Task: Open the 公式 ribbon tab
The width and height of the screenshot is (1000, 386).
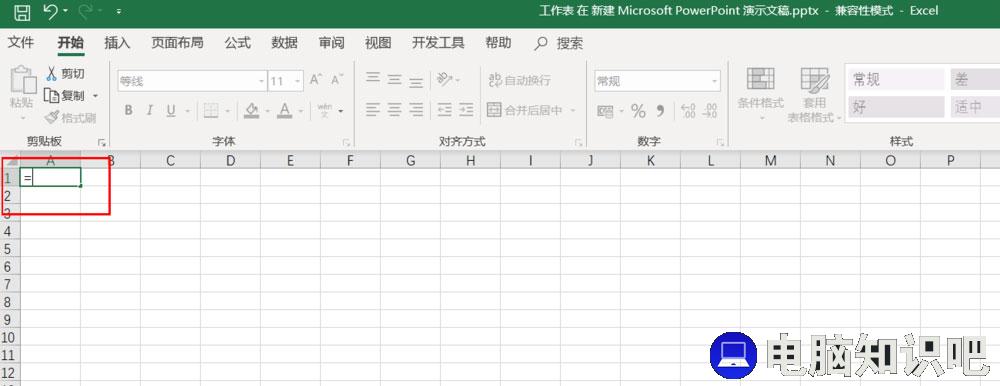Action: (x=237, y=43)
